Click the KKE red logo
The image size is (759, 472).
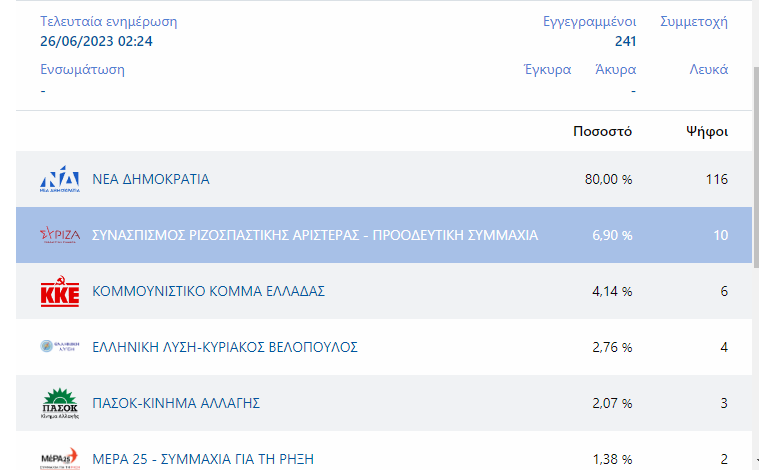pos(60,291)
